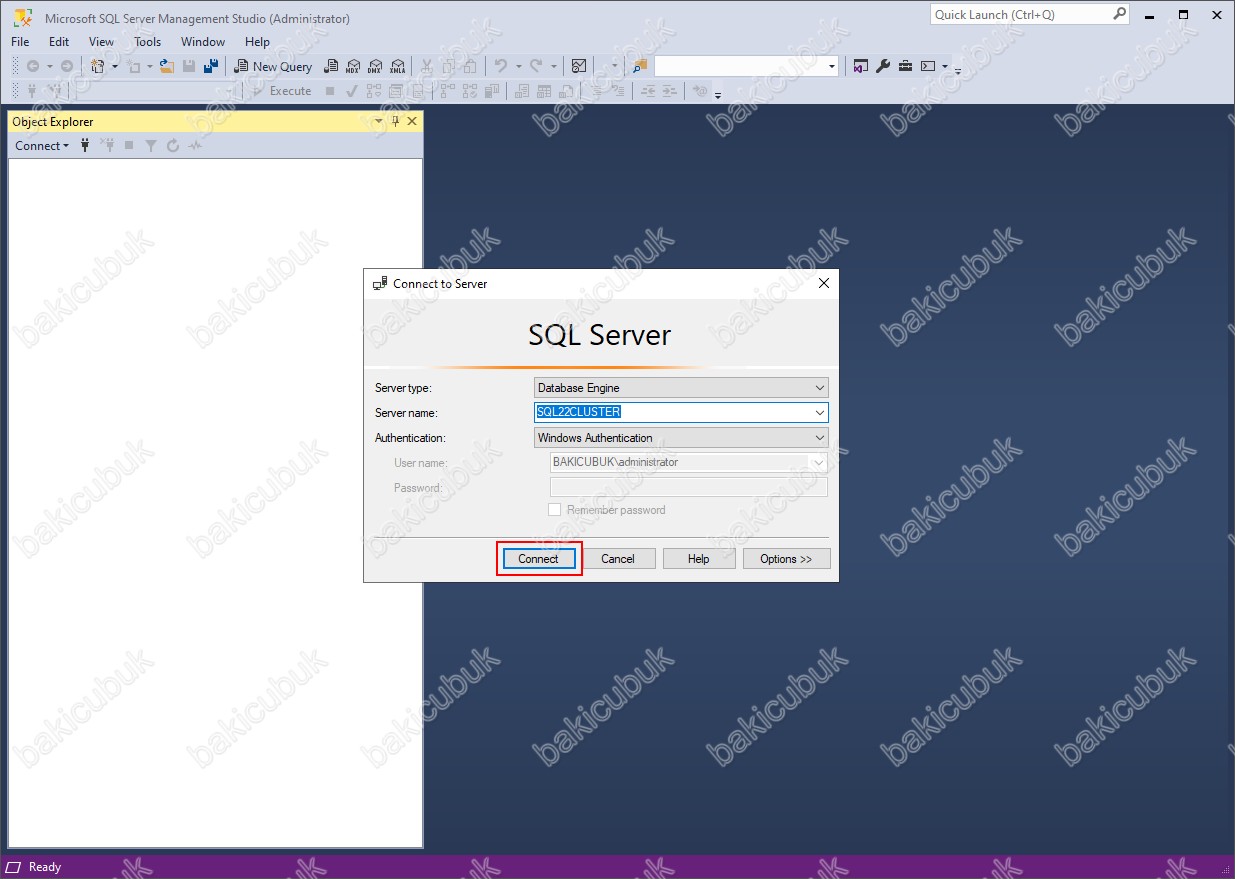1235x879 pixels.
Task: Click the Object Explorer activity pulse icon
Action: (195, 146)
